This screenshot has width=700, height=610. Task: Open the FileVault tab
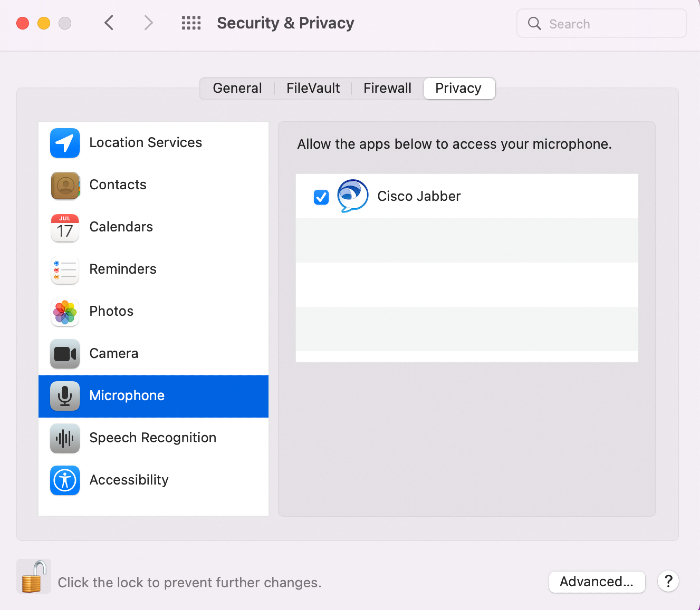(313, 88)
